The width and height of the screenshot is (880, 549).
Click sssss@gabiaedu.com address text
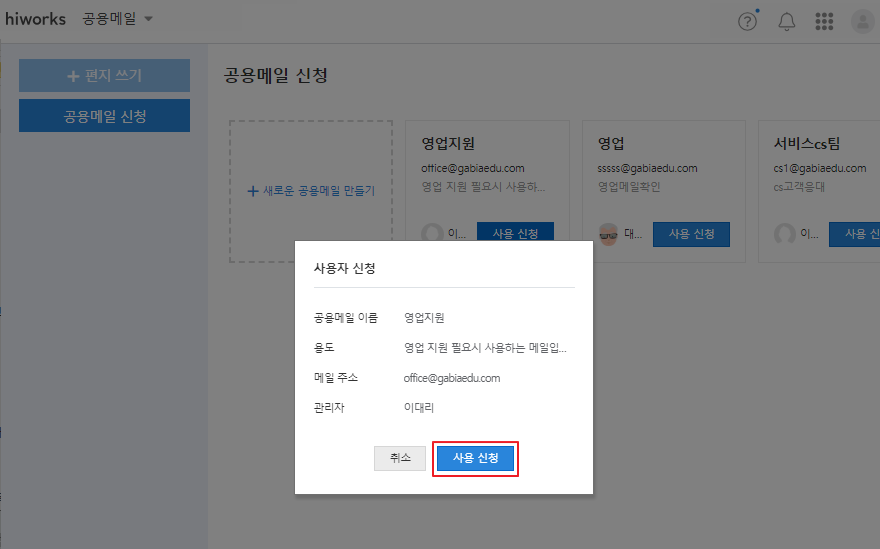647,168
